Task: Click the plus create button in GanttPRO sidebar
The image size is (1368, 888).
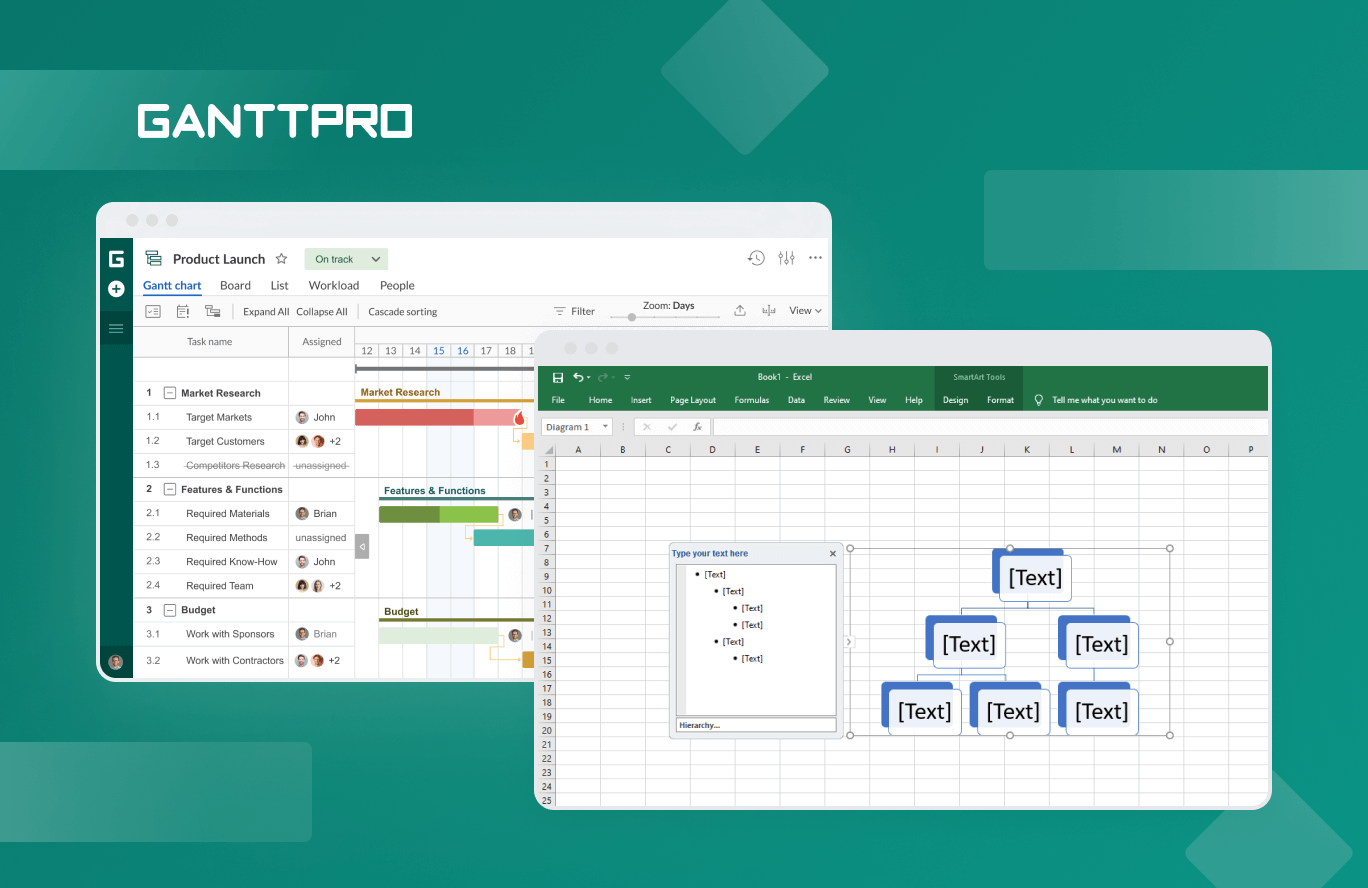Action: [x=116, y=289]
